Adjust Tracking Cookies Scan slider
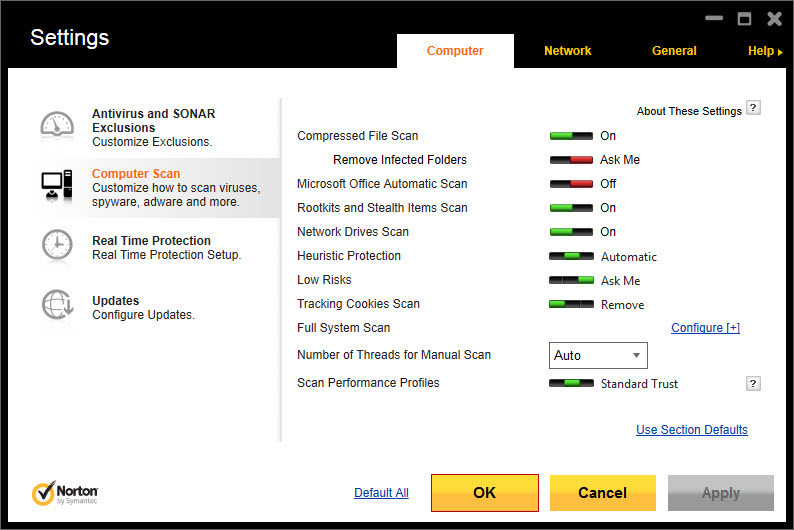 coord(571,304)
